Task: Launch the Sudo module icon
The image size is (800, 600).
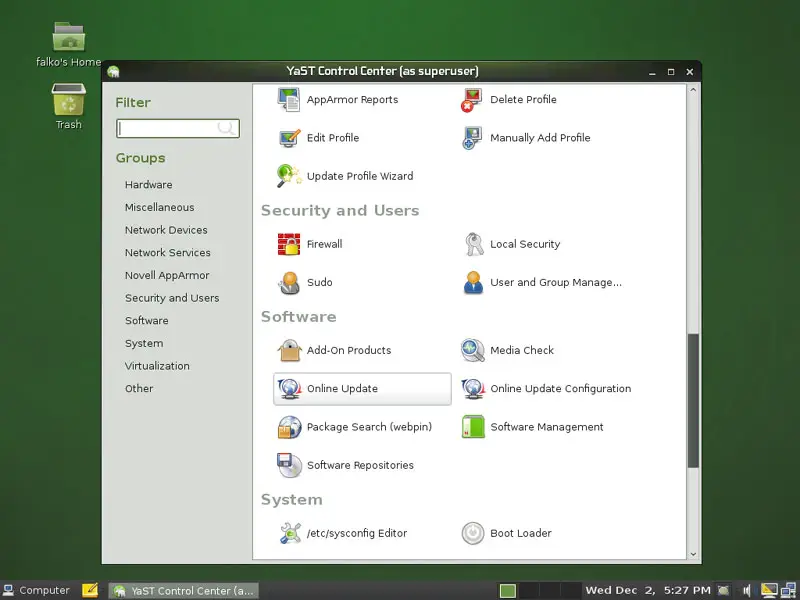Action: (x=289, y=282)
